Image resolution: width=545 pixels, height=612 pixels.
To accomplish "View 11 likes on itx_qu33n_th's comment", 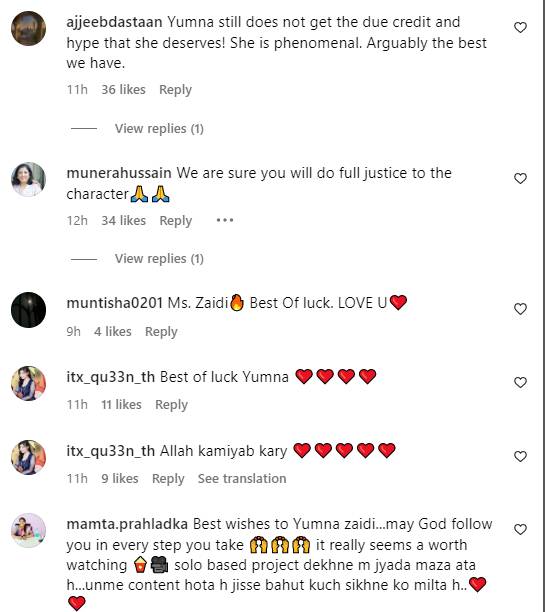I will tap(121, 405).
